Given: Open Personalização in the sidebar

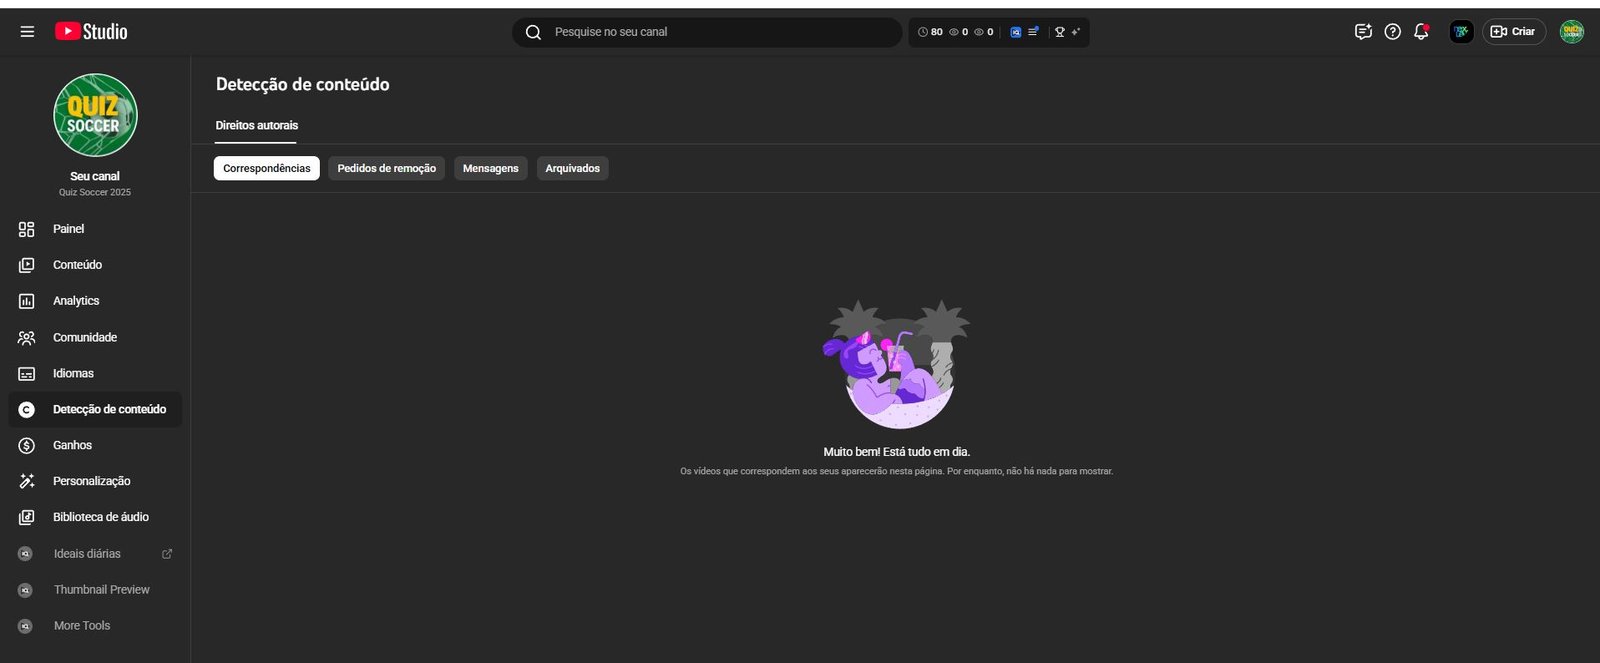Looking at the screenshot, I should click(95, 481).
